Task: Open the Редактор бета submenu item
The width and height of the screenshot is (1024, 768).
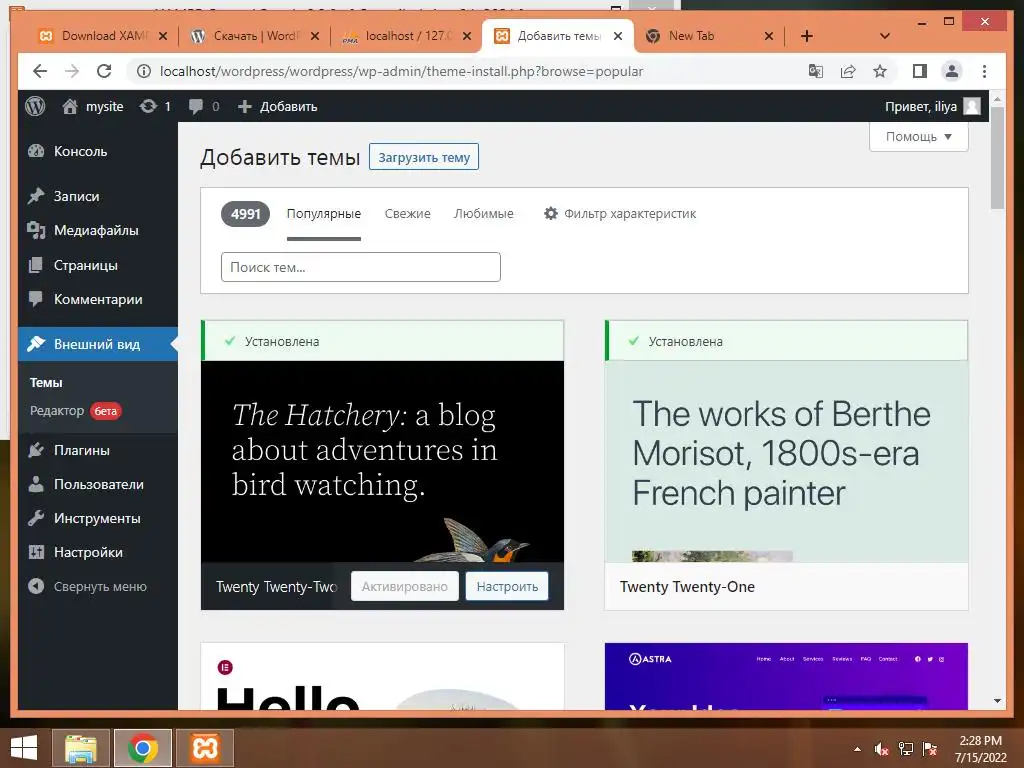Action: 75,411
